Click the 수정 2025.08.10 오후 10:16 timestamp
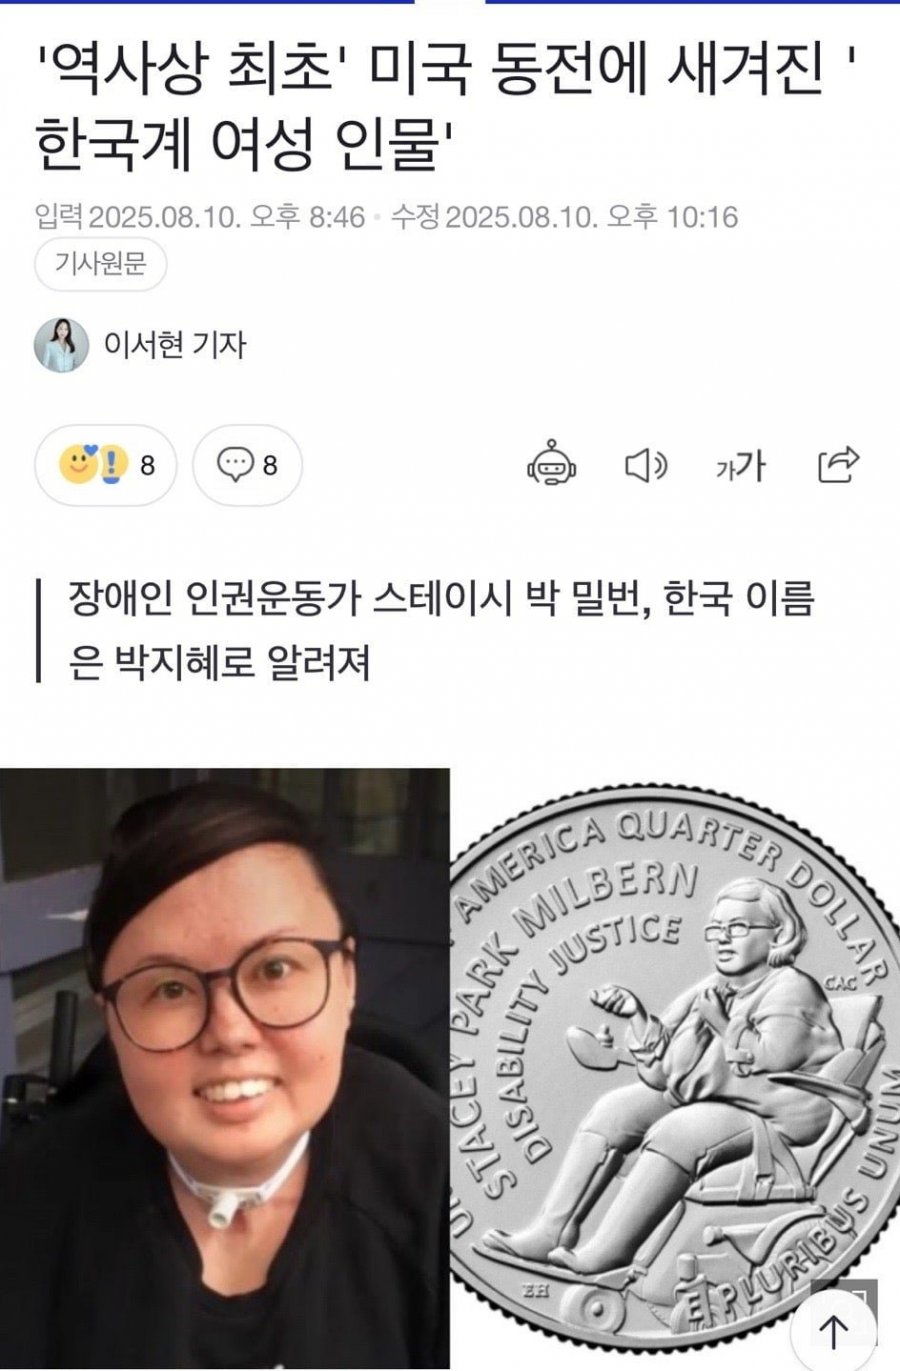Image resolution: width=900 pixels, height=1371 pixels. [x=564, y=217]
